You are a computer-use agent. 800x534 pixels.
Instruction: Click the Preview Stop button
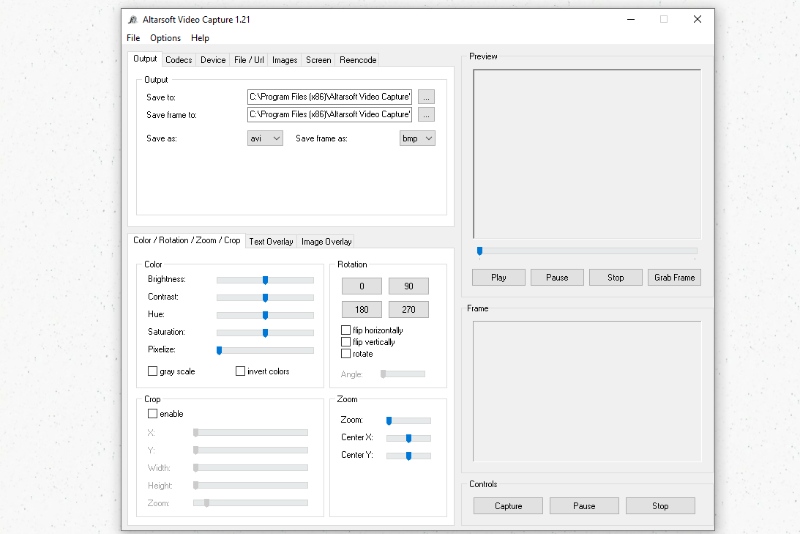616,277
